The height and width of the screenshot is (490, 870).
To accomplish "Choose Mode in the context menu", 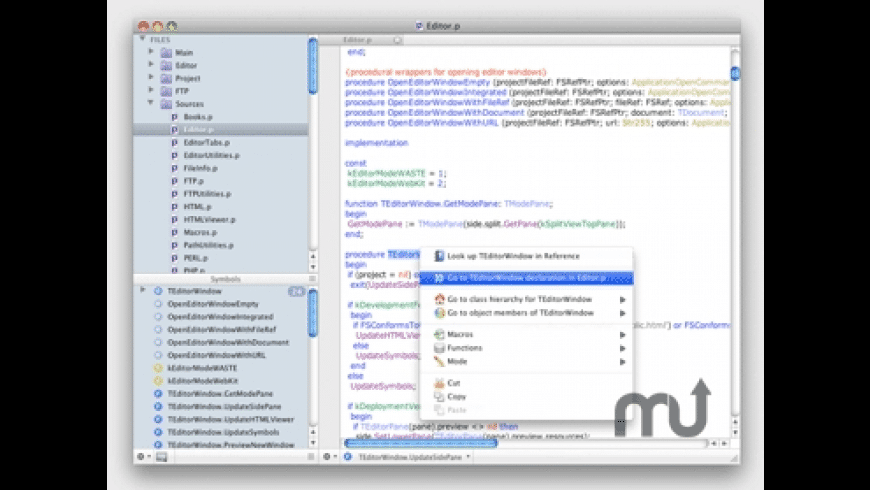I will 526,361.
